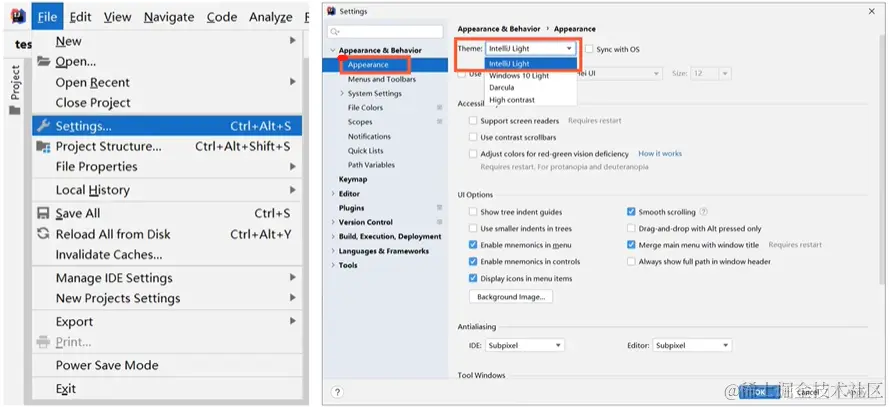Uncheck Enable mnemonics in menu

point(473,245)
